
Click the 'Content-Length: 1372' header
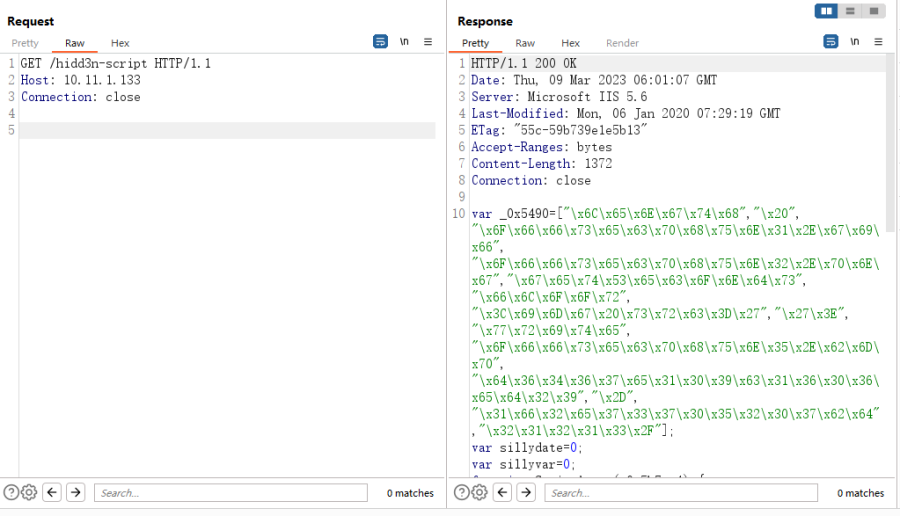542,164
